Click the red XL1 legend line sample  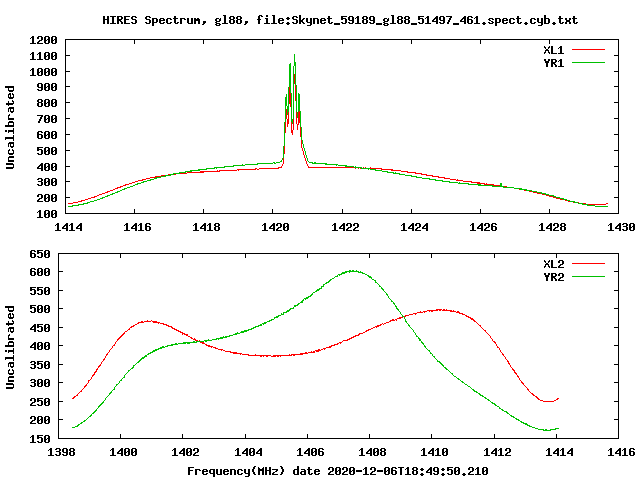click(588, 50)
